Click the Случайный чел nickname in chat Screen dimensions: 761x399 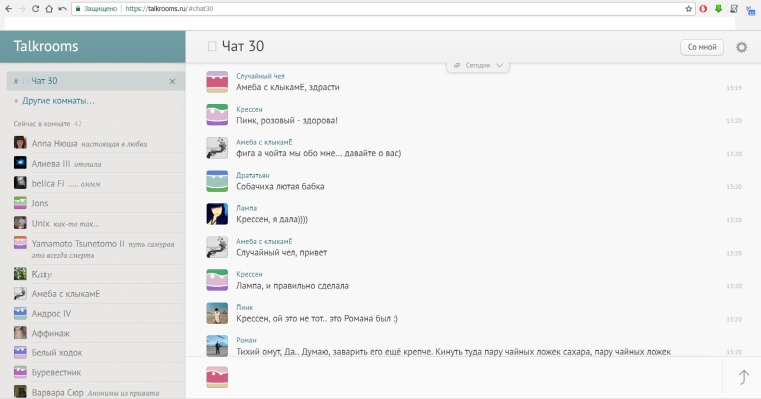point(260,76)
